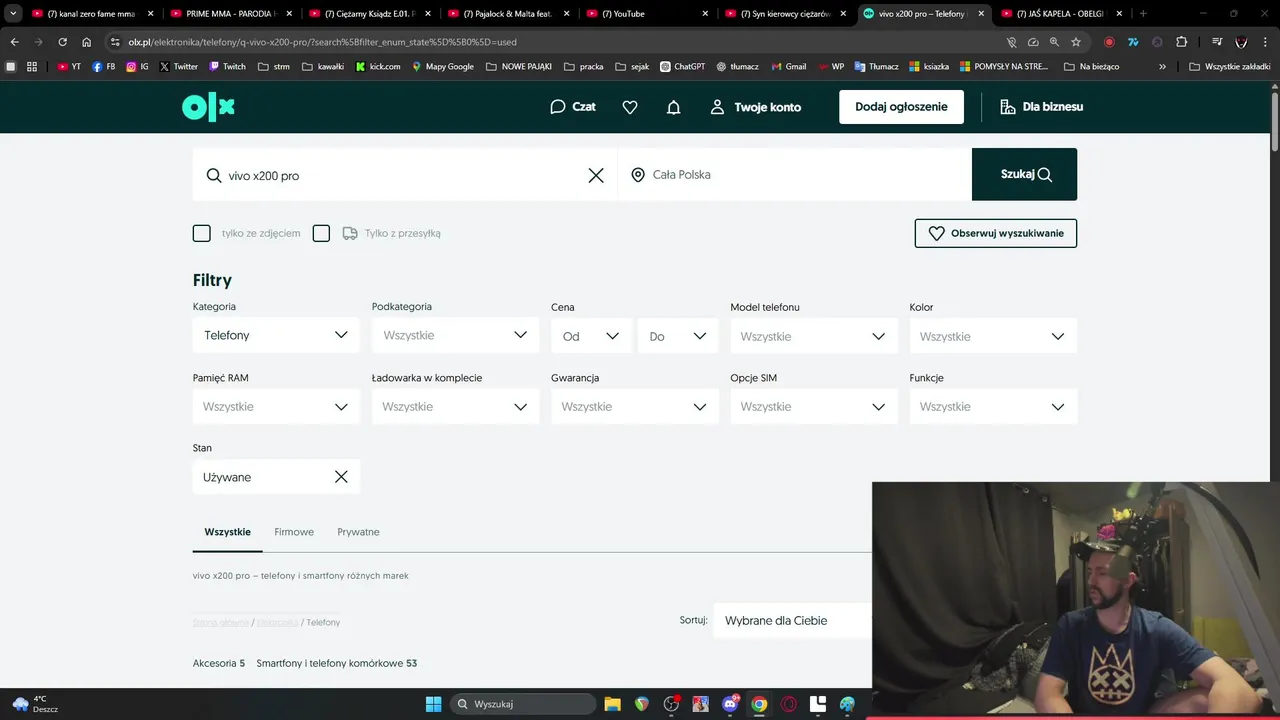1280x720 pixels.
Task: Open File Explorer from taskbar
Action: pyautogui.click(x=612, y=704)
